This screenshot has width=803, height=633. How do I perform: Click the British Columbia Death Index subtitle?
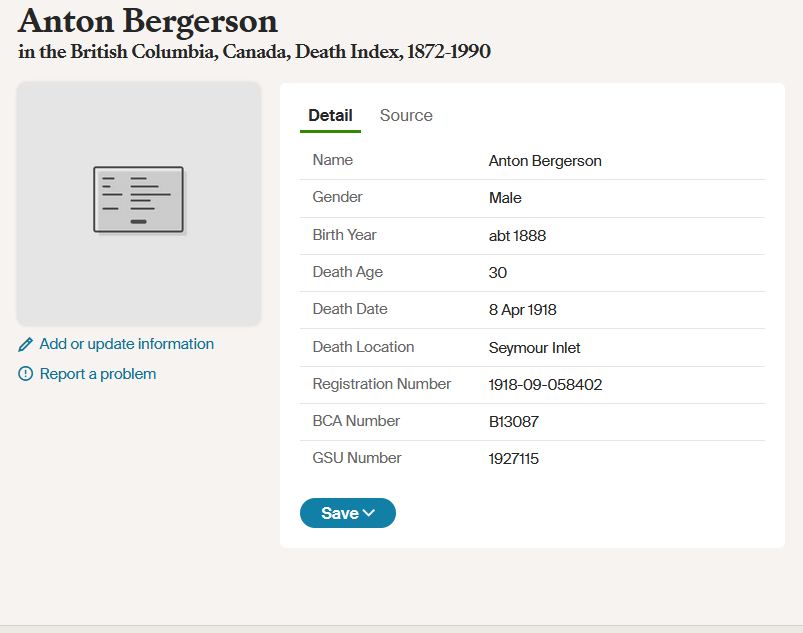pyautogui.click(x=255, y=52)
